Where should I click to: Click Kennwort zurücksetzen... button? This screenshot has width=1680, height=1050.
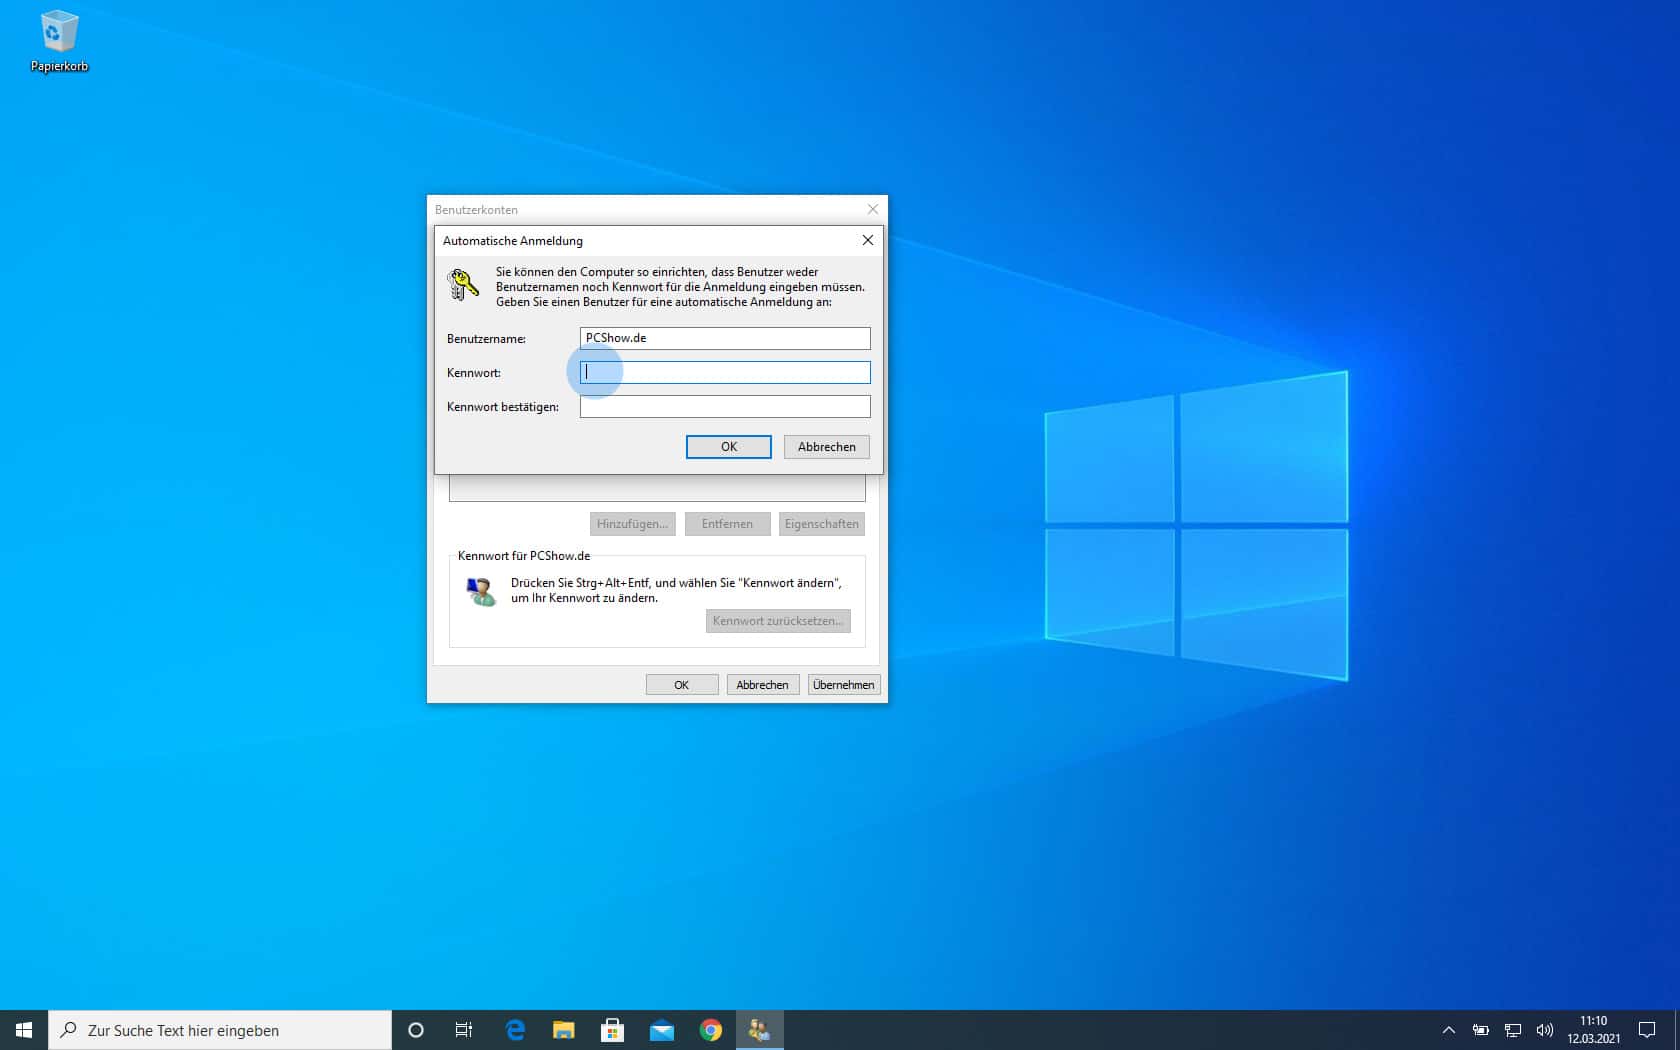pos(778,621)
